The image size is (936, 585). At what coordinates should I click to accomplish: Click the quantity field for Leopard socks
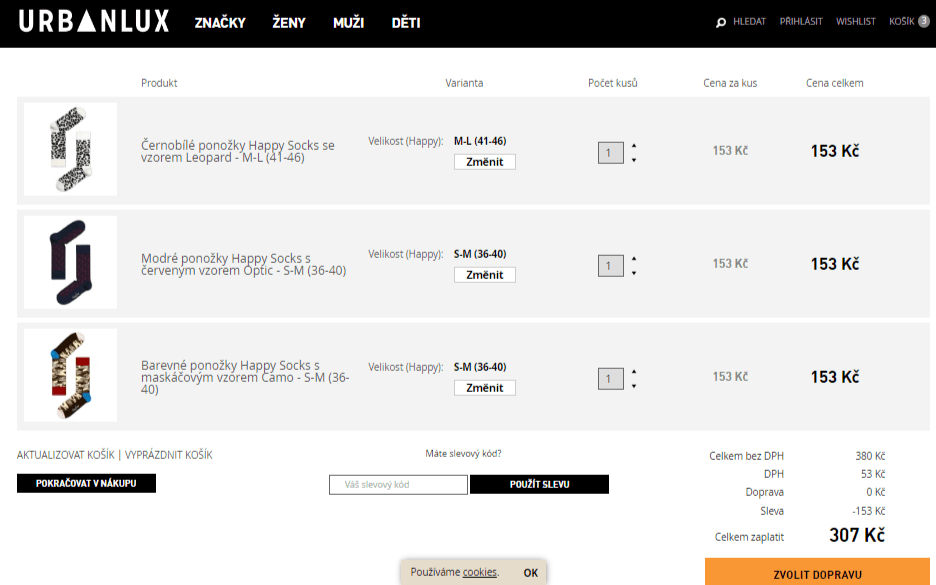[x=611, y=153]
